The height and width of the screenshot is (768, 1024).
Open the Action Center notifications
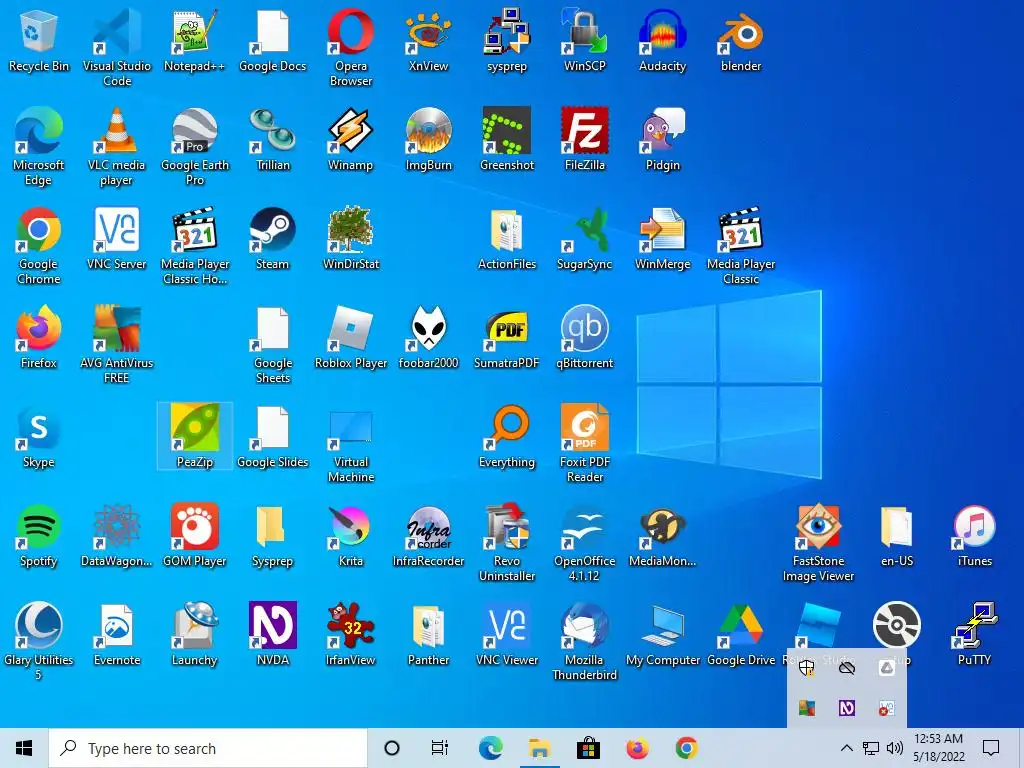point(991,748)
